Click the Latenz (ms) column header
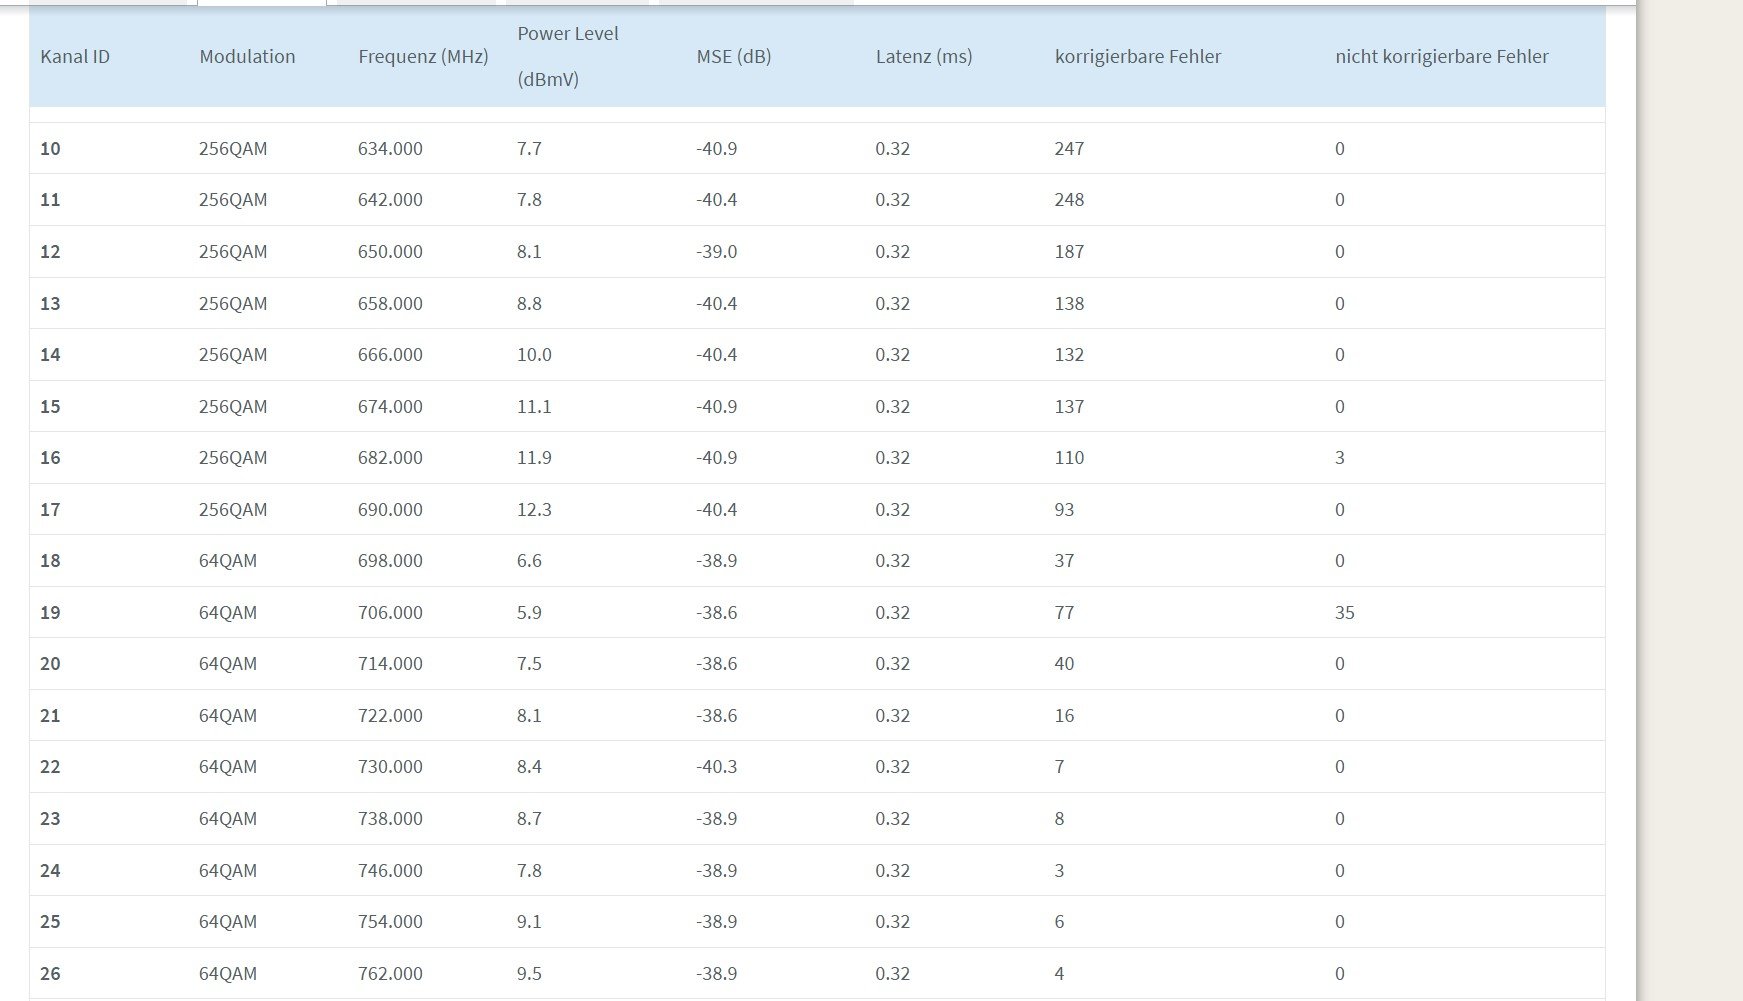The image size is (1743, 1001). tap(924, 57)
